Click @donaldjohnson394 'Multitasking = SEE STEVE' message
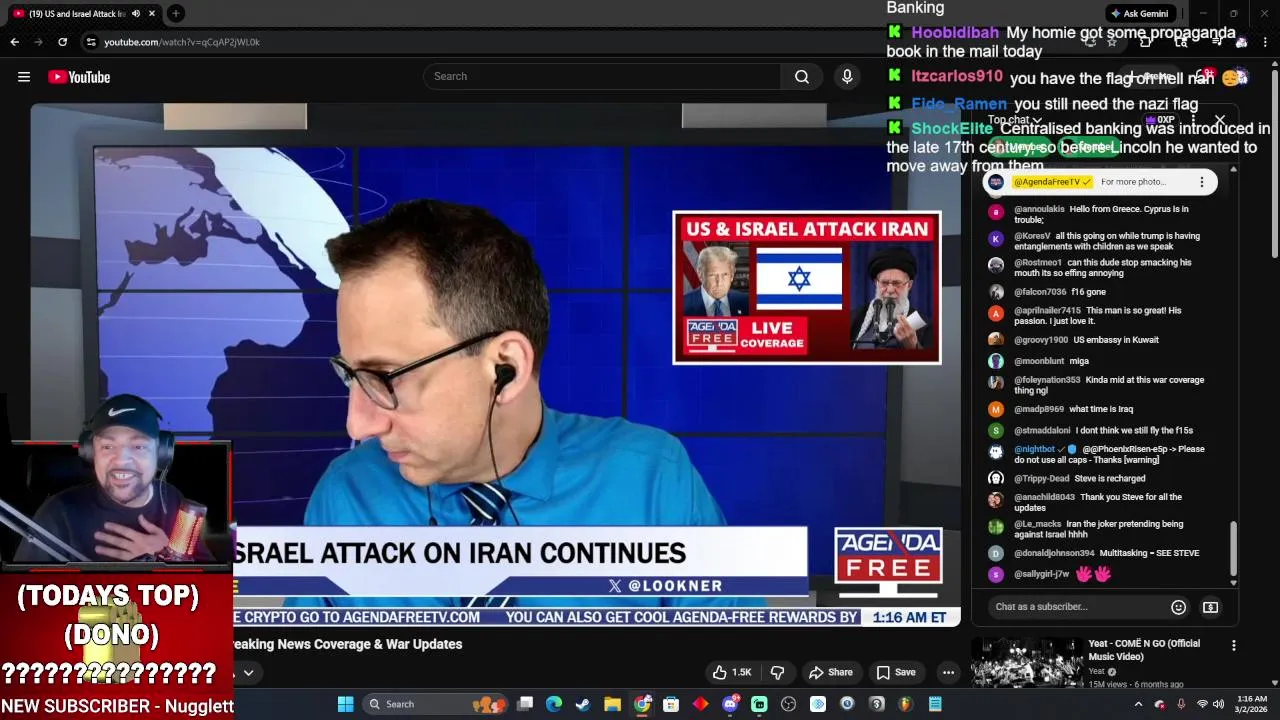This screenshot has height=720, width=1280. pos(1149,553)
